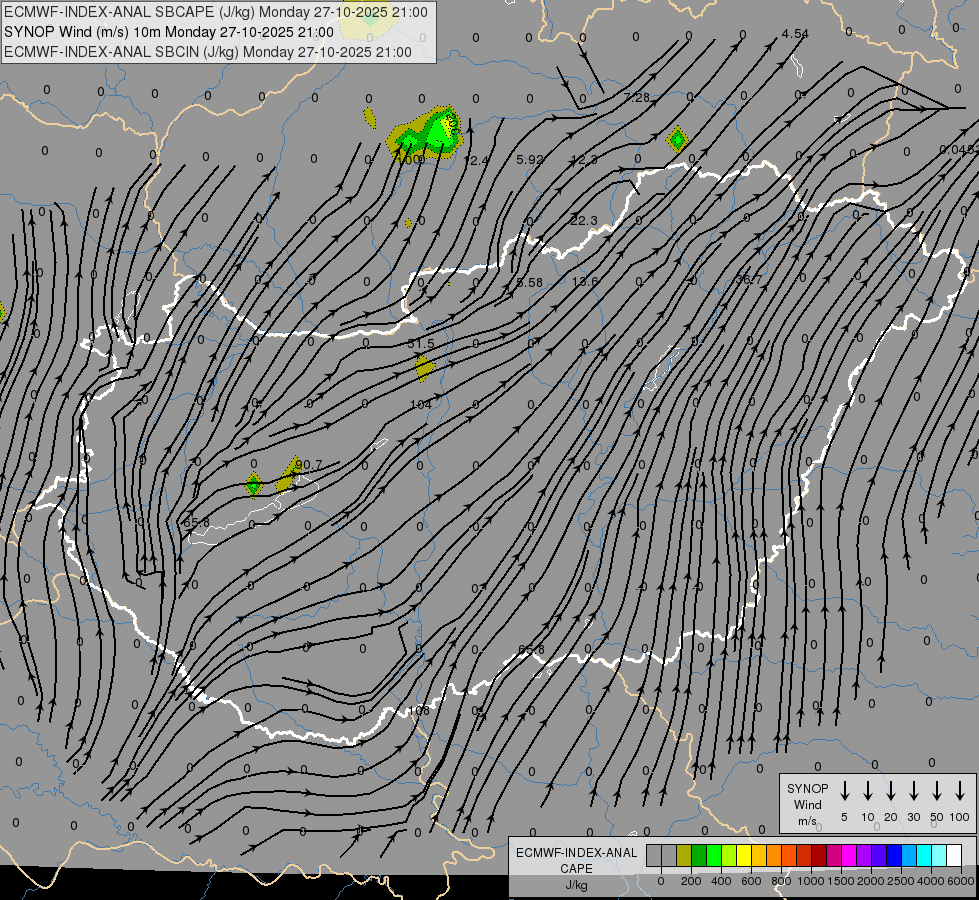Click the 5.92 value on the map
Viewport: 979px width, 900px height.
click(529, 159)
